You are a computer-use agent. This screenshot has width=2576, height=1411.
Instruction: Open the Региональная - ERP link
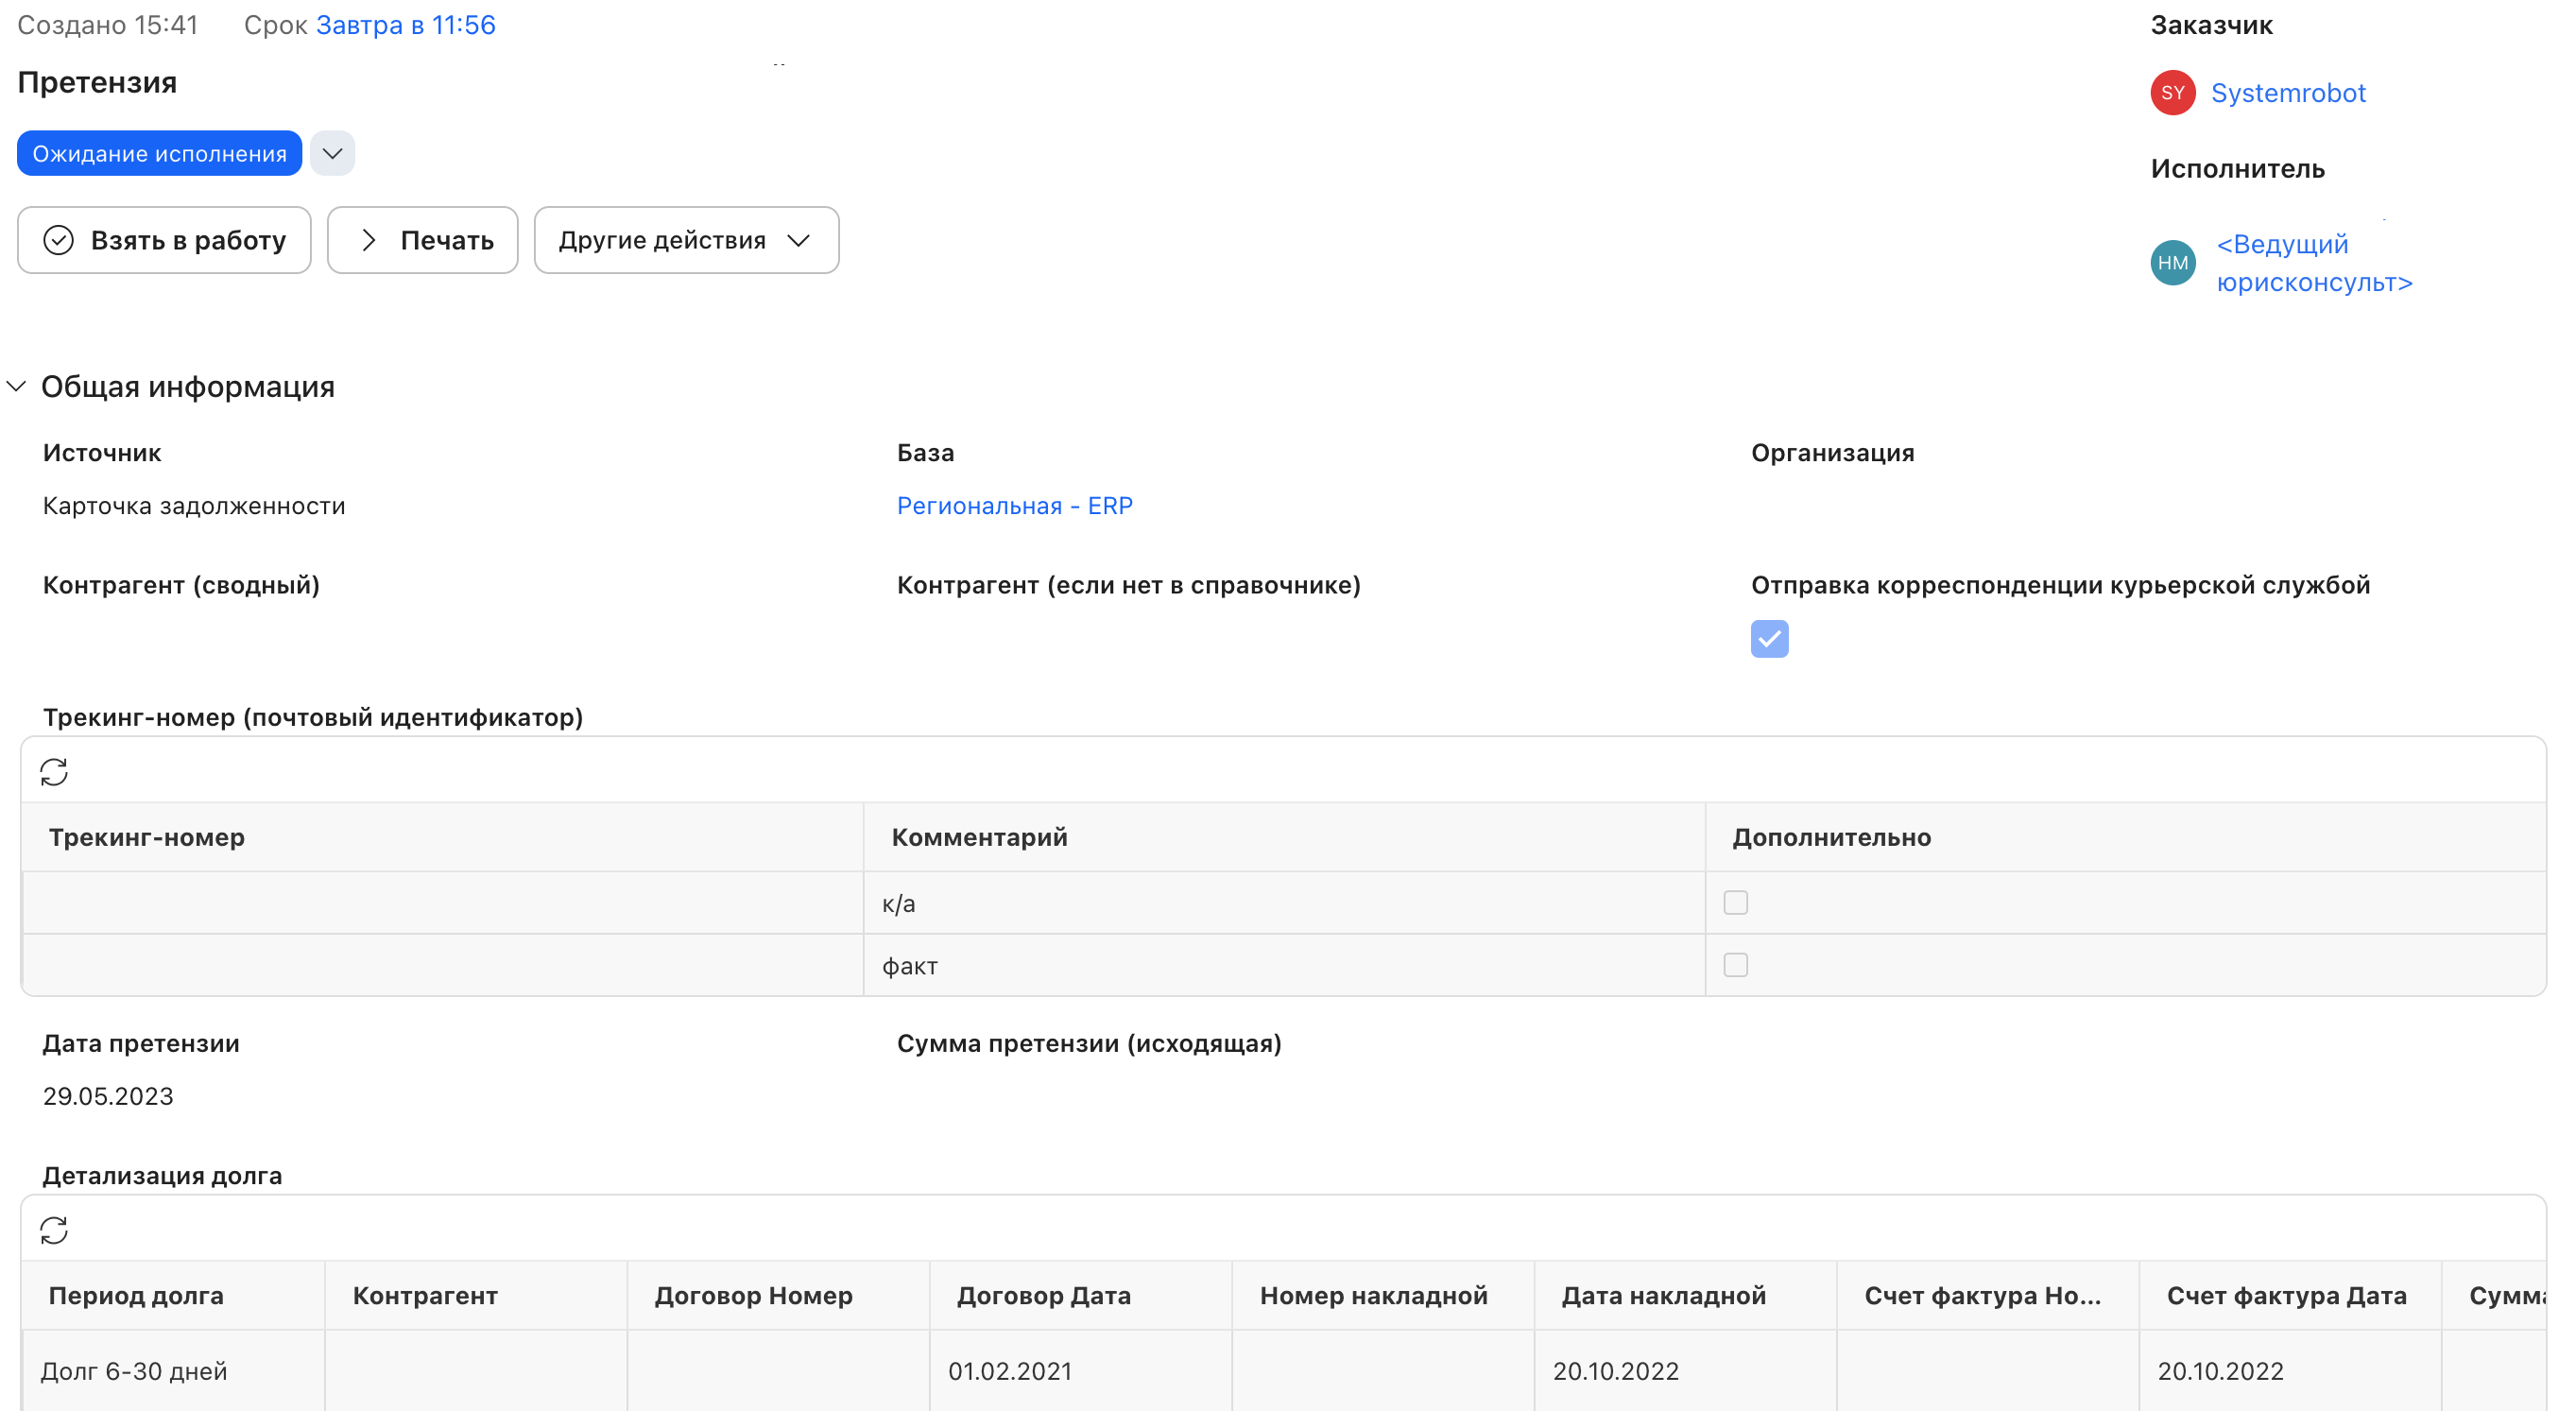[x=1014, y=505]
